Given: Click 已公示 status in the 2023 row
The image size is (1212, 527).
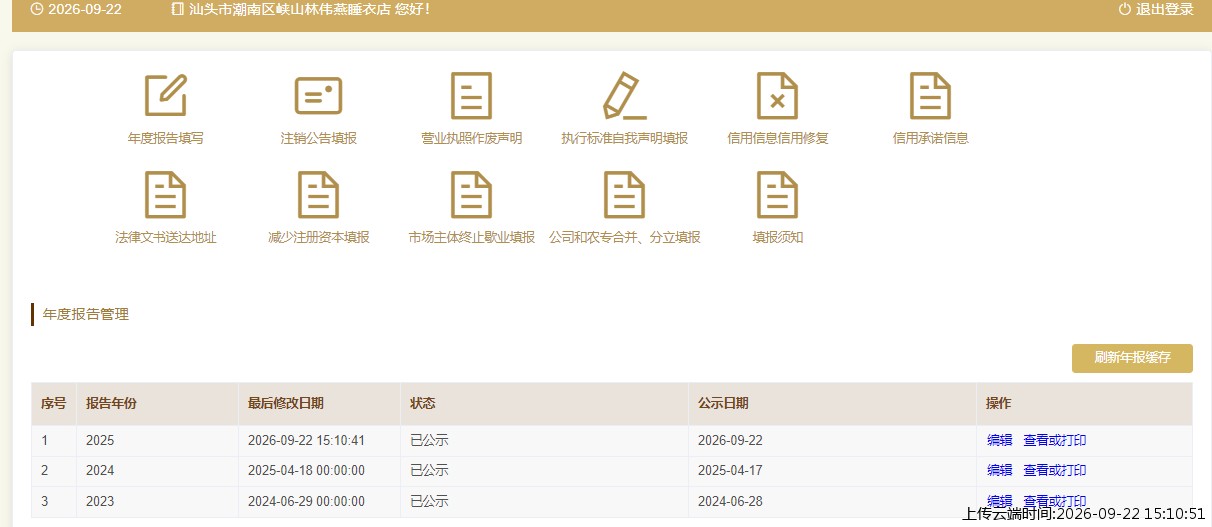Looking at the screenshot, I should (x=429, y=501).
